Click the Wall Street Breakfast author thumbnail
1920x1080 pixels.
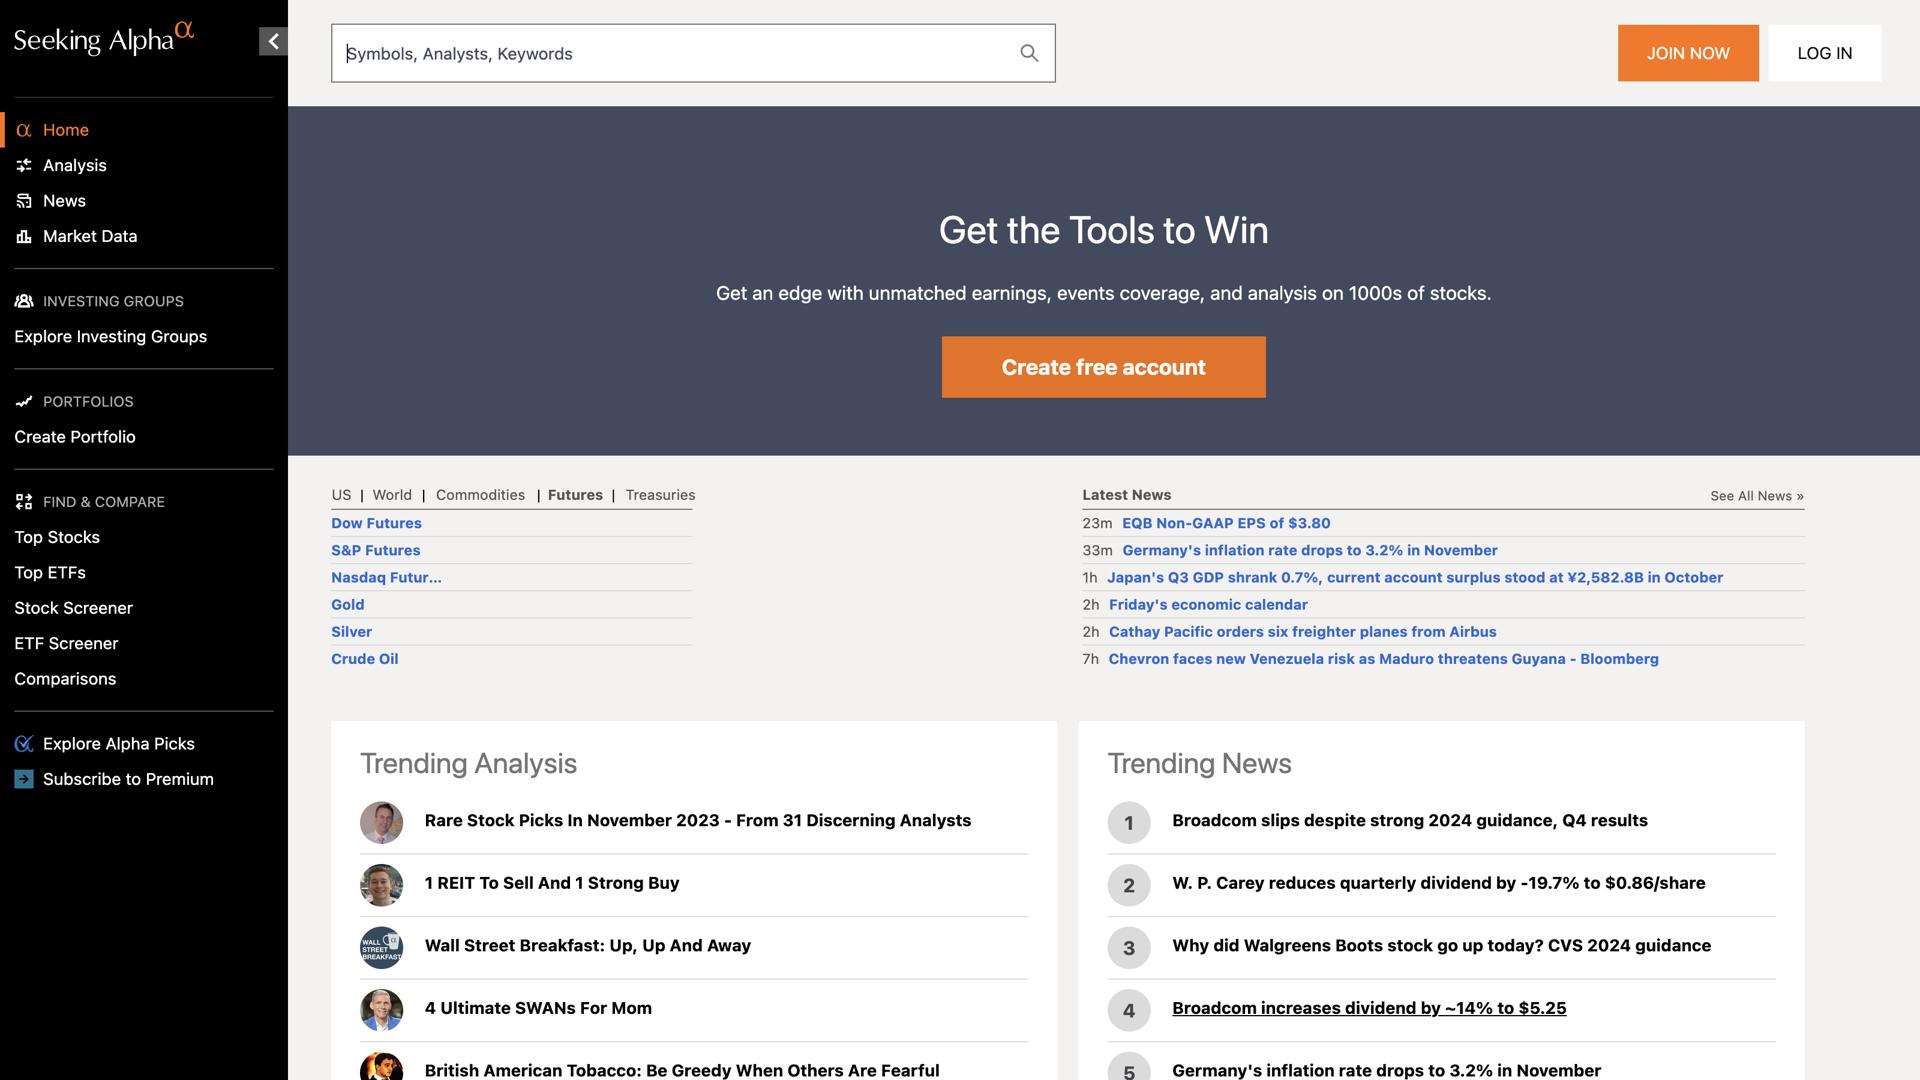pos(381,947)
